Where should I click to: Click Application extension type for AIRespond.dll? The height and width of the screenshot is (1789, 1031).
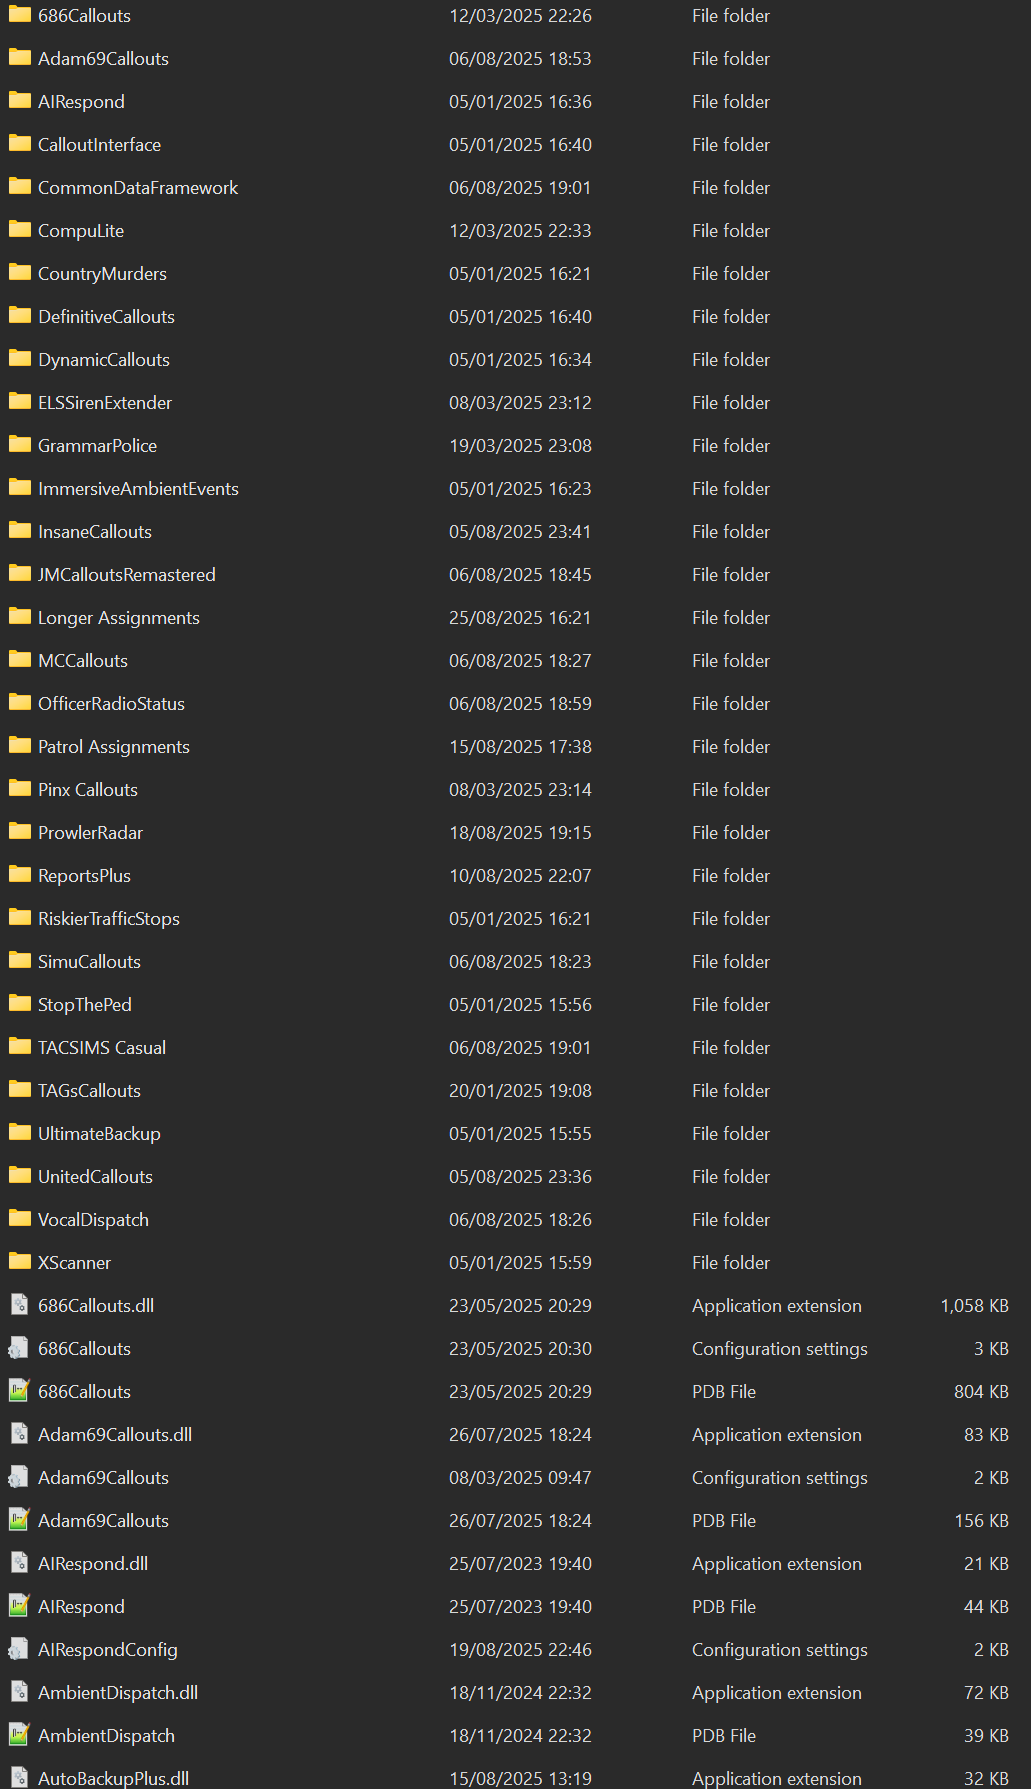click(x=777, y=1564)
